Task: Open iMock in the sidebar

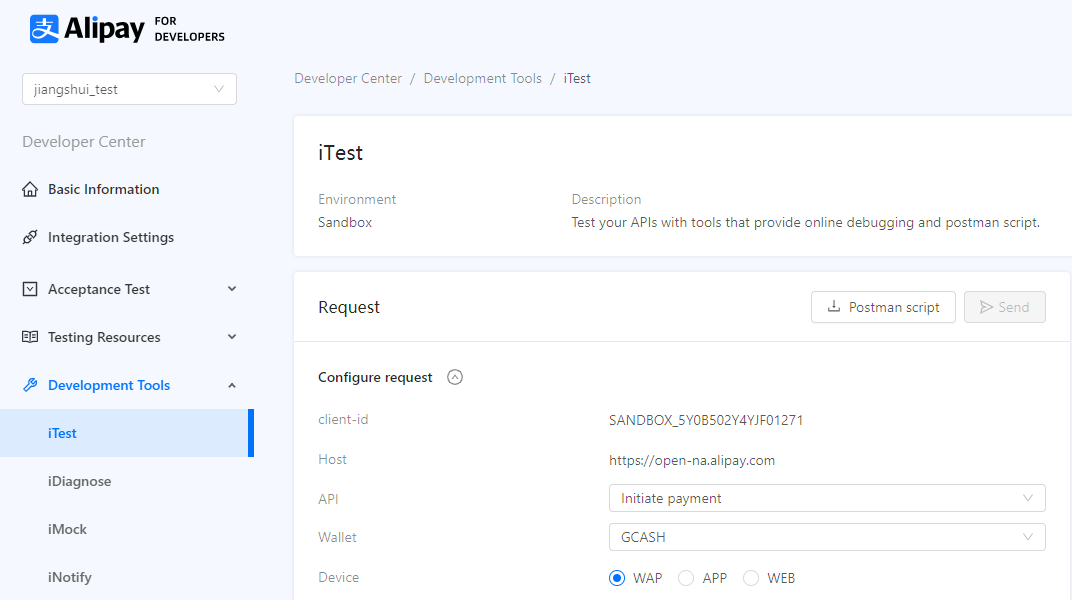Action: 68,529
